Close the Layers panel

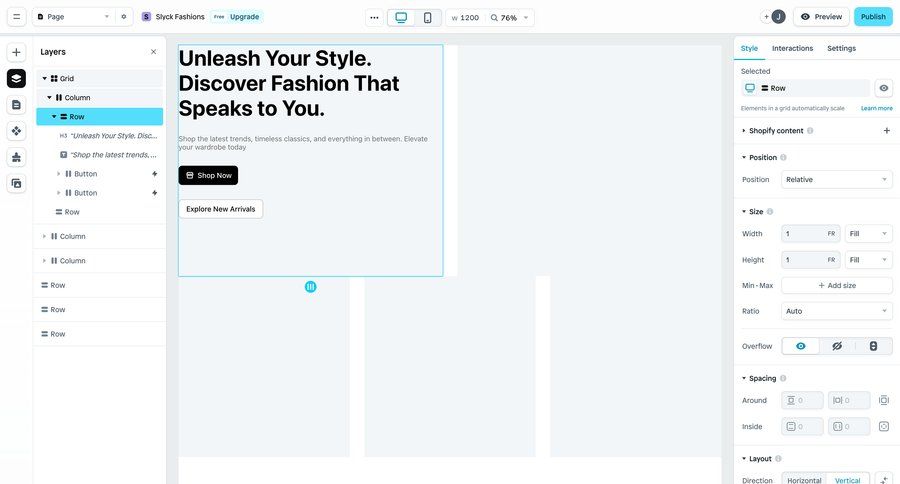click(x=153, y=52)
